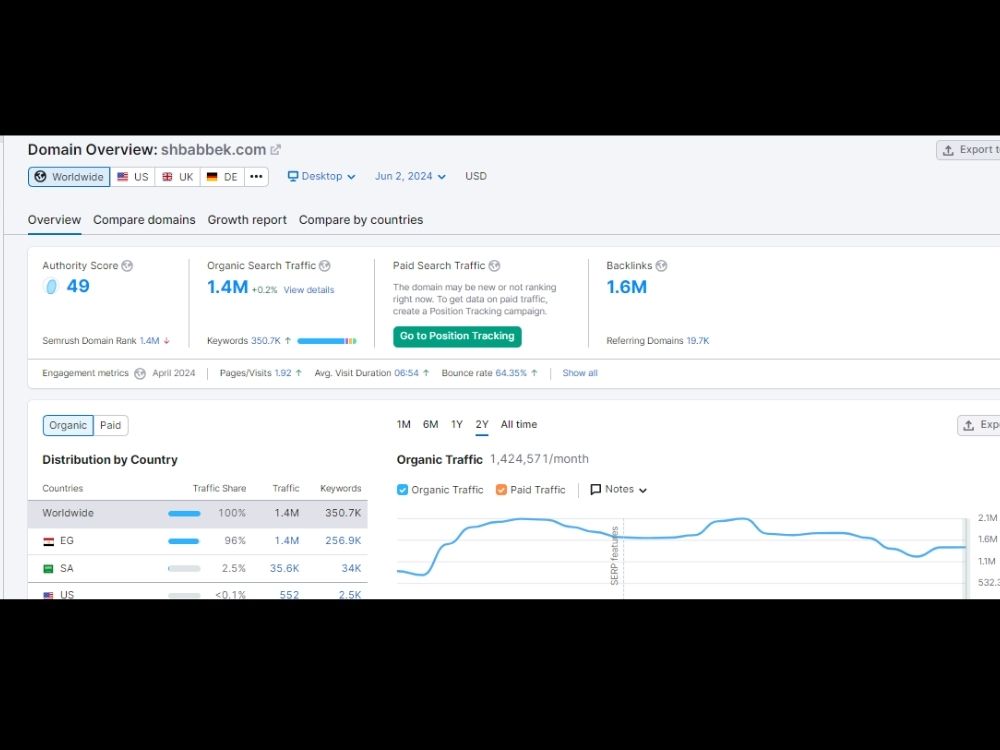Click the authority score oval badge icon

[x=51, y=286]
